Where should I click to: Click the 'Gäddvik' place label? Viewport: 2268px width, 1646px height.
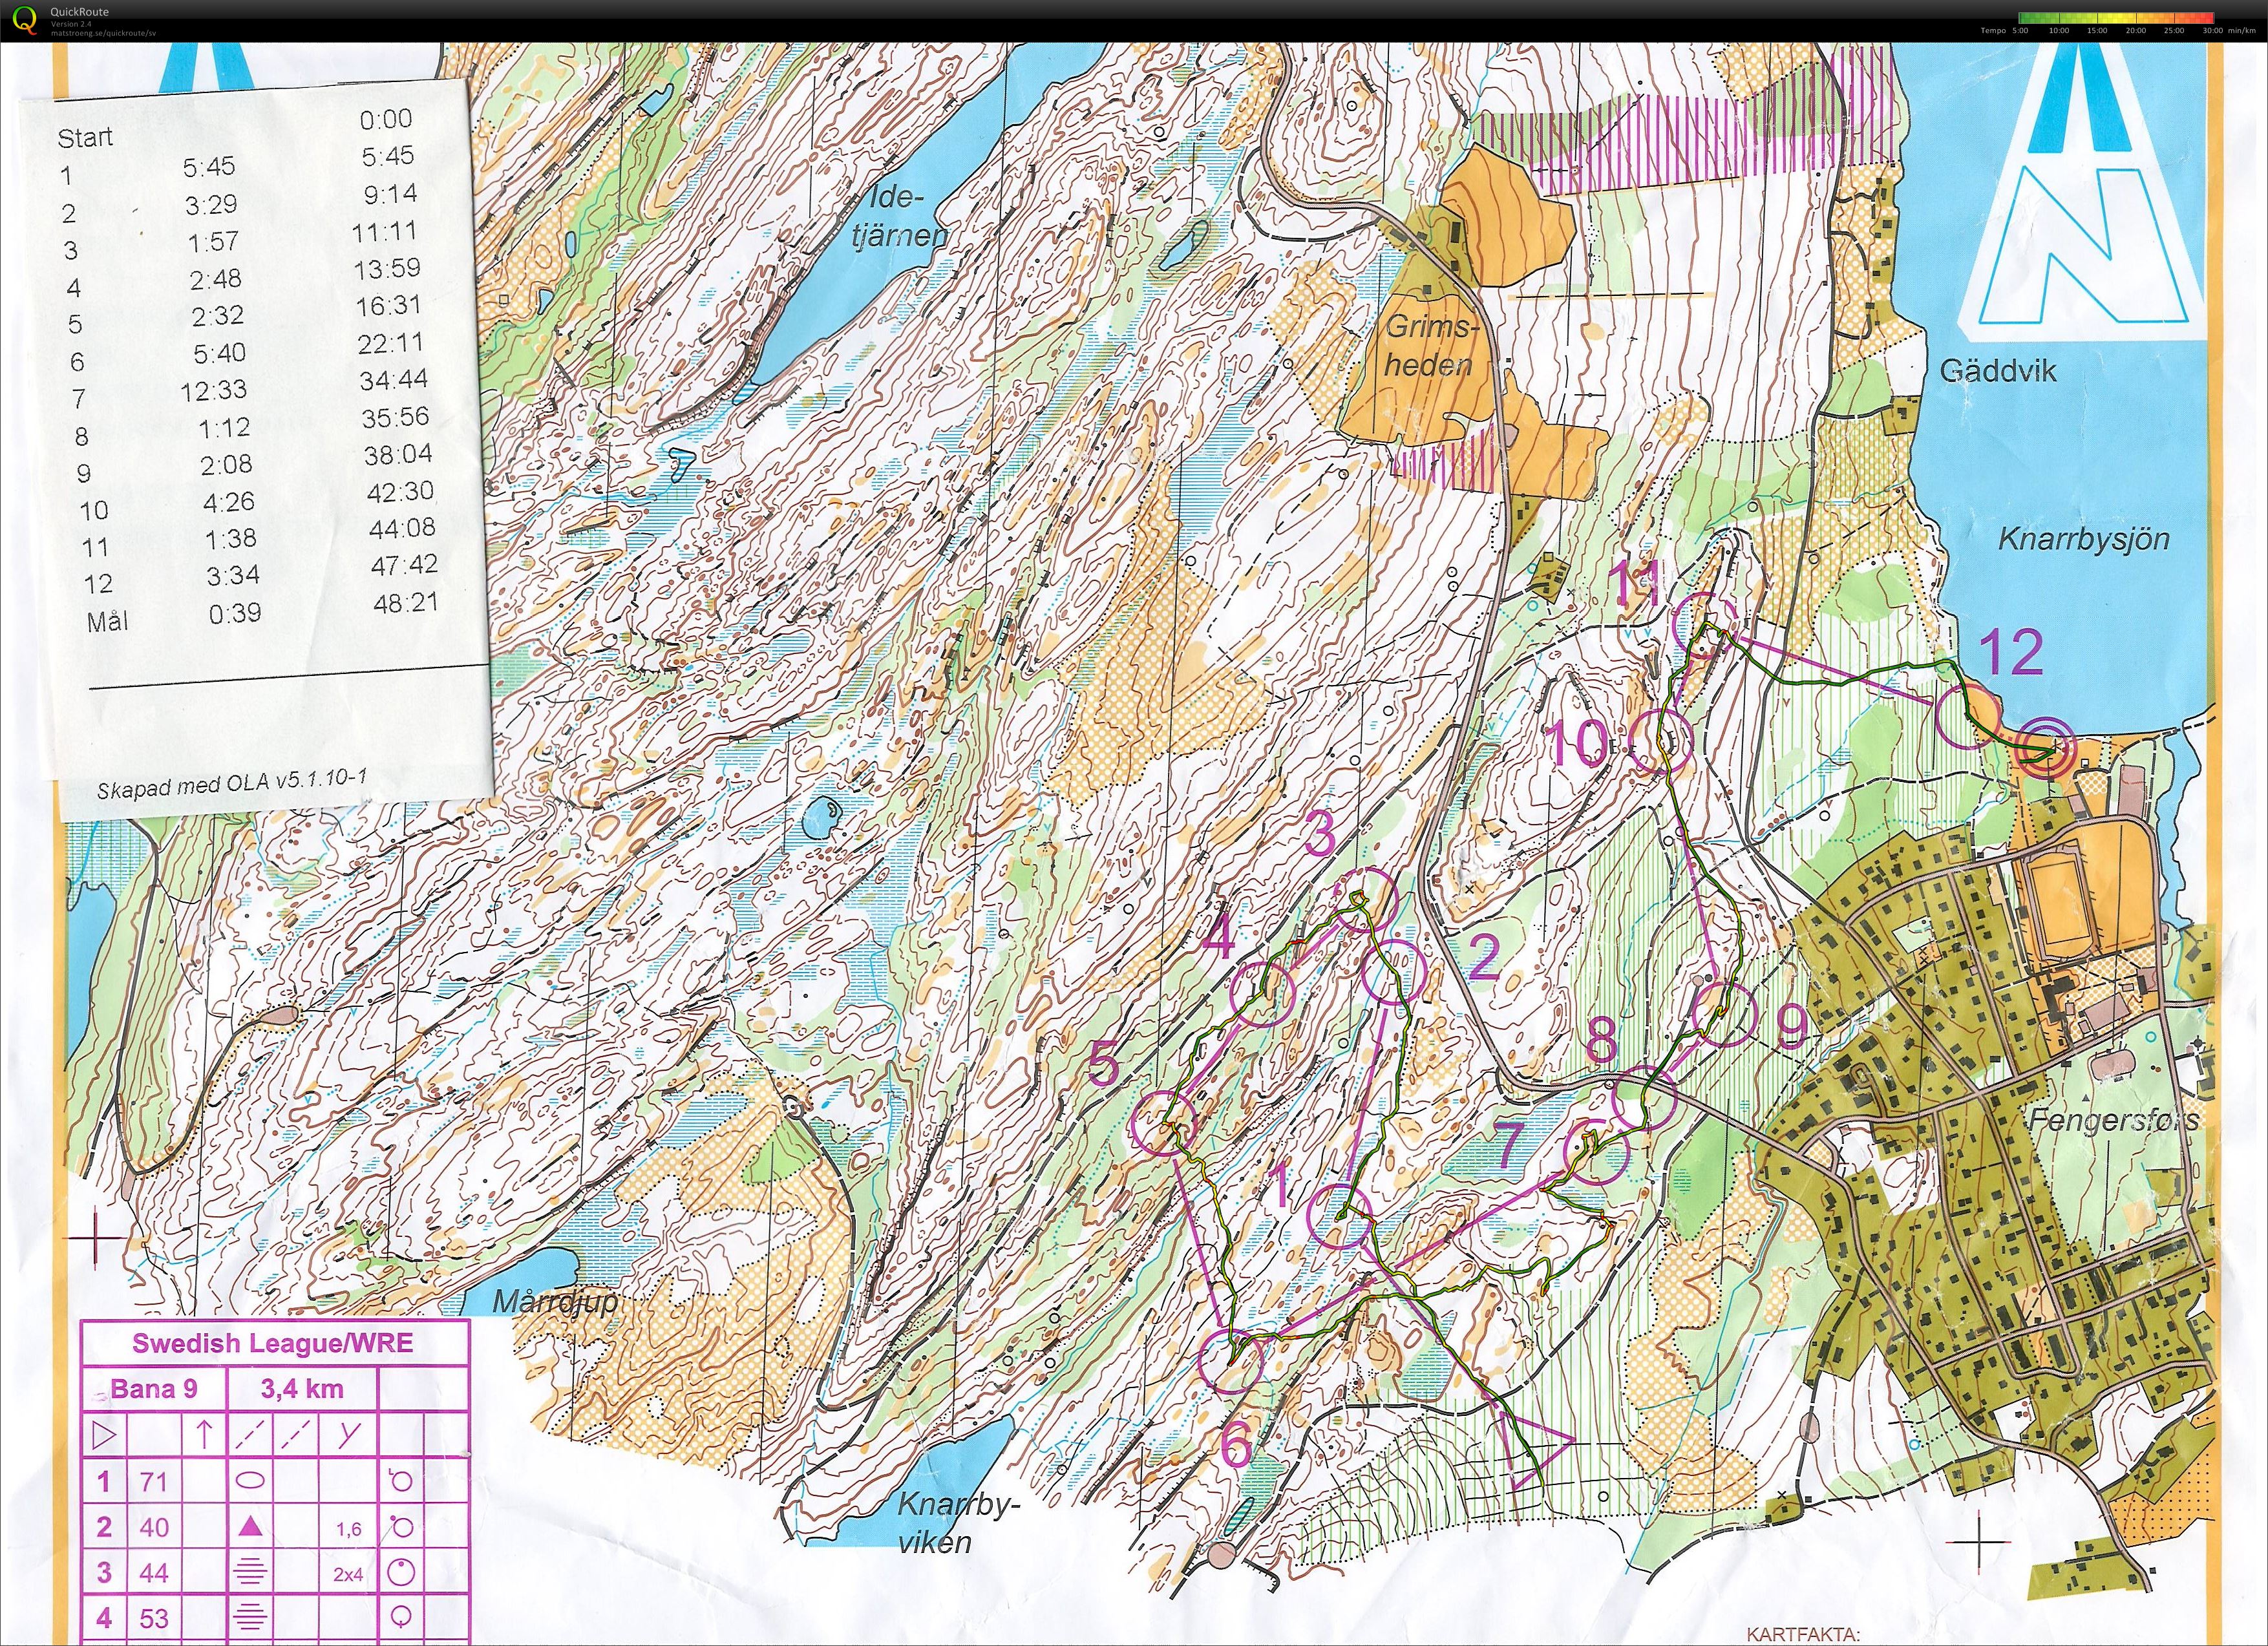pyautogui.click(x=1998, y=371)
